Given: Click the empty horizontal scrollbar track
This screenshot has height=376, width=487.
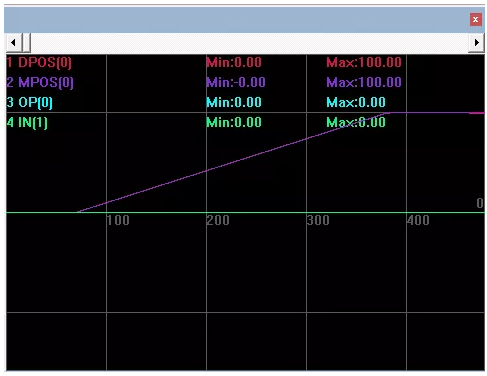Looking at the screenshot, I should (249, 43).
